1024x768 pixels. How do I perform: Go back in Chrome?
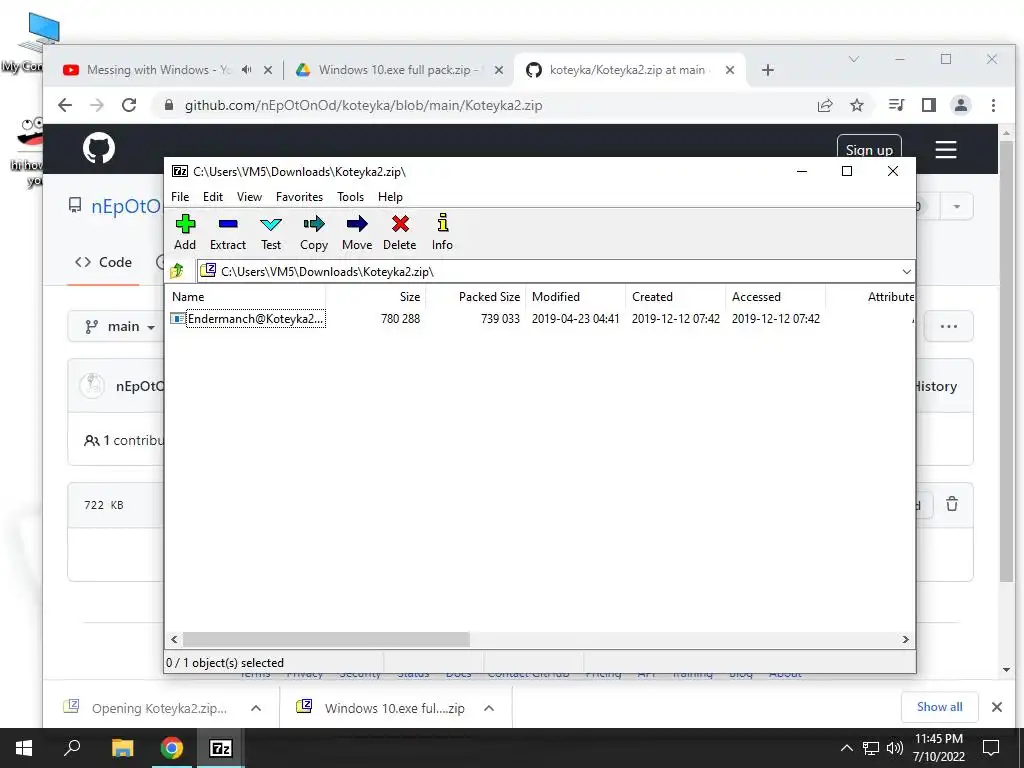click(65, 105)
